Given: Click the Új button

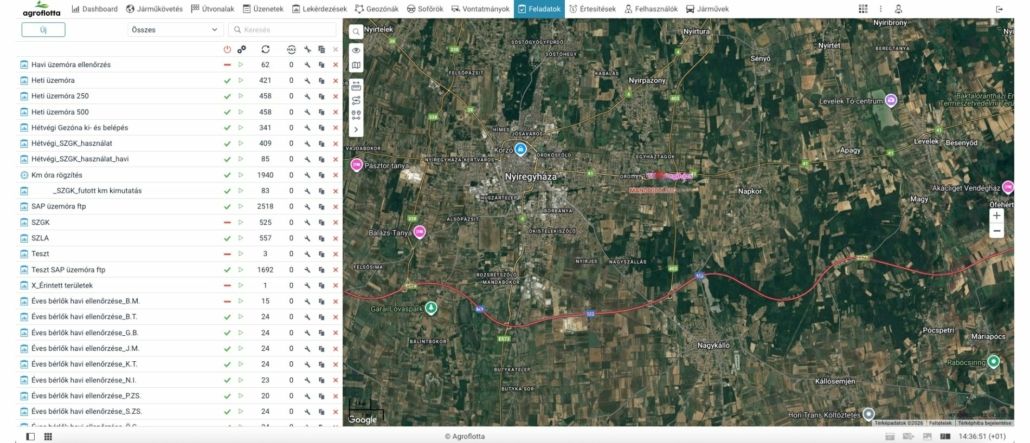Looking at the screenshot, I should click(x=43, y=30).
